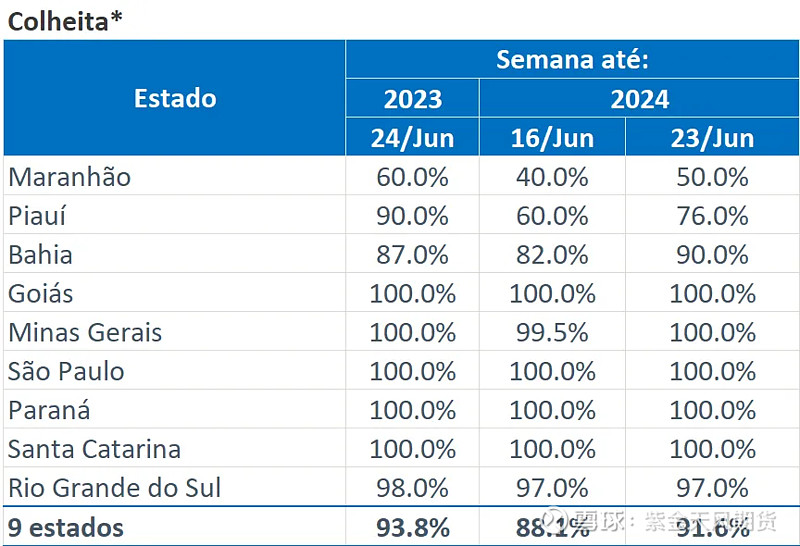
Task: Click the 23/Jun column header
Action: coord(711,138)
